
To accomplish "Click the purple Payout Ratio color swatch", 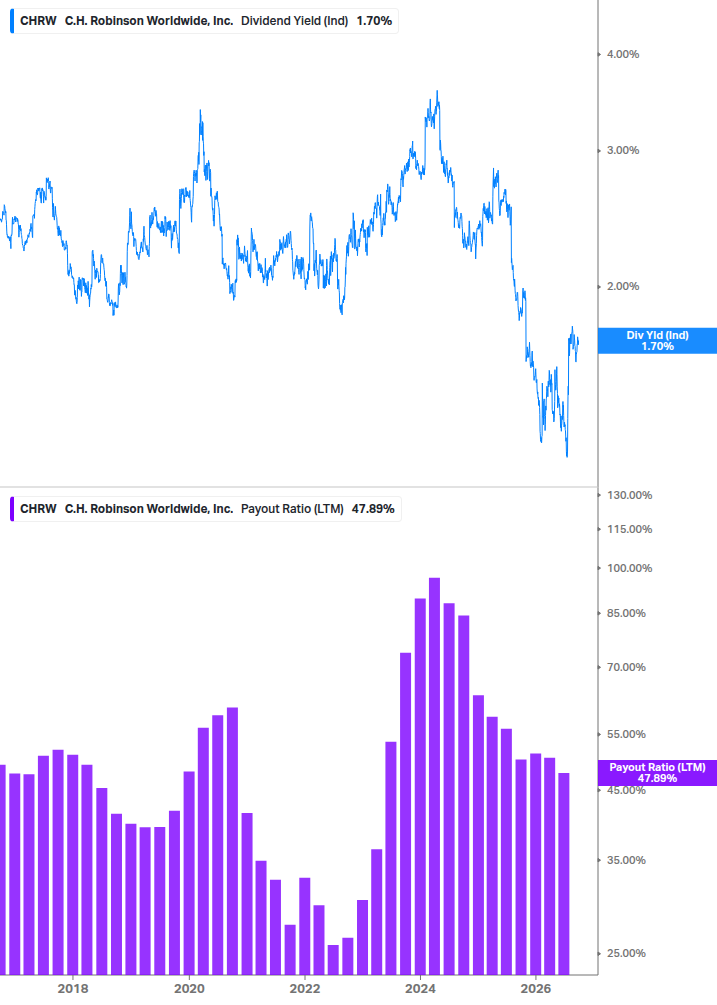I will (12, 509).
